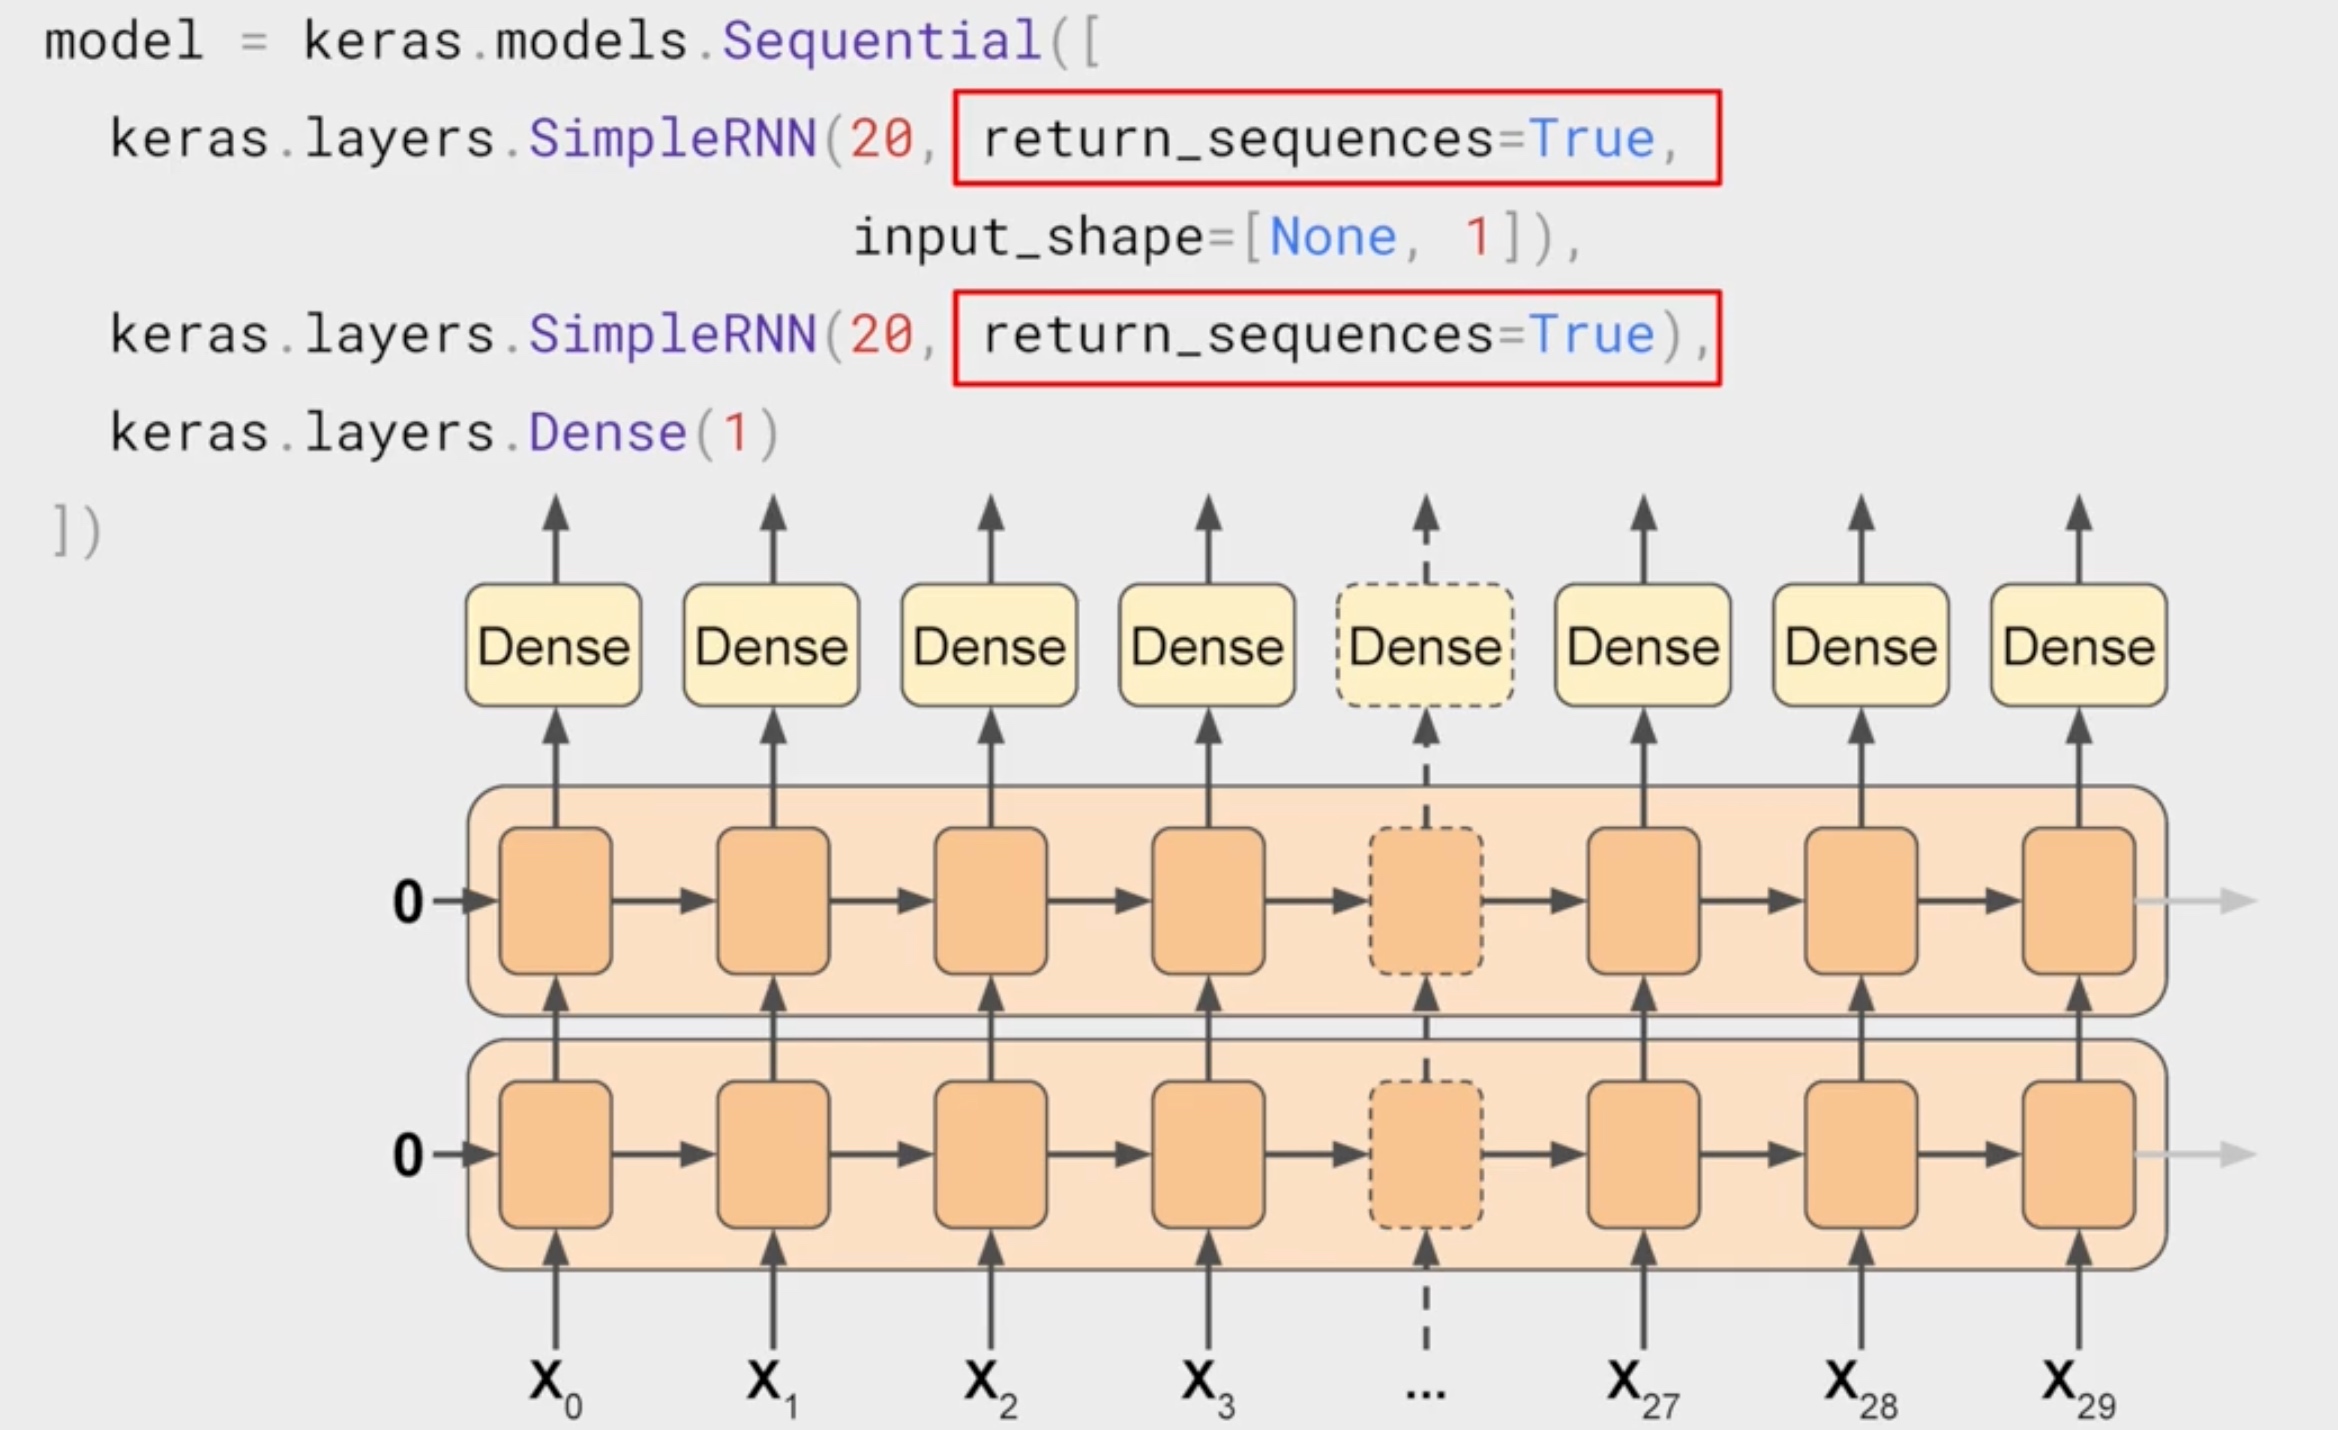Viewport: 2338px width, 1430px height.
Task: Click the Dense box in the x27 column
Action: 1643,646
